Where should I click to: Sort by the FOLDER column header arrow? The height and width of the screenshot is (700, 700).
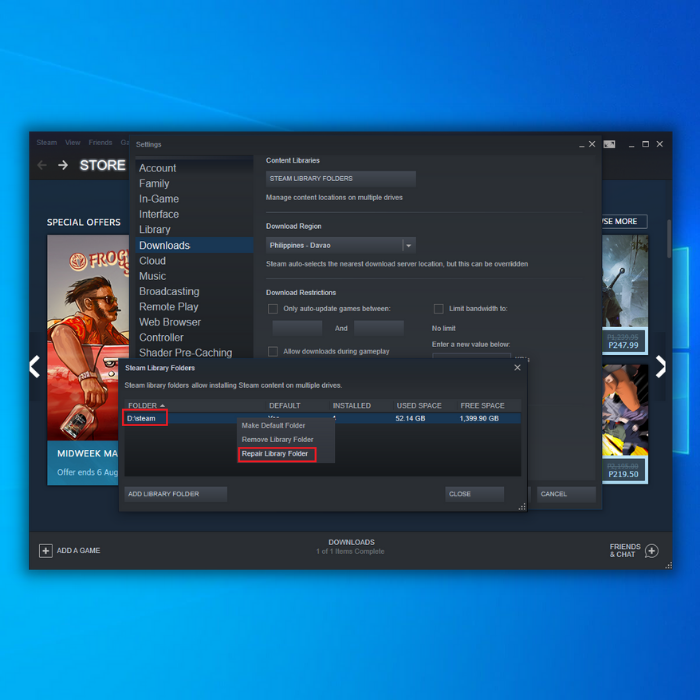[x=162, y=405]
